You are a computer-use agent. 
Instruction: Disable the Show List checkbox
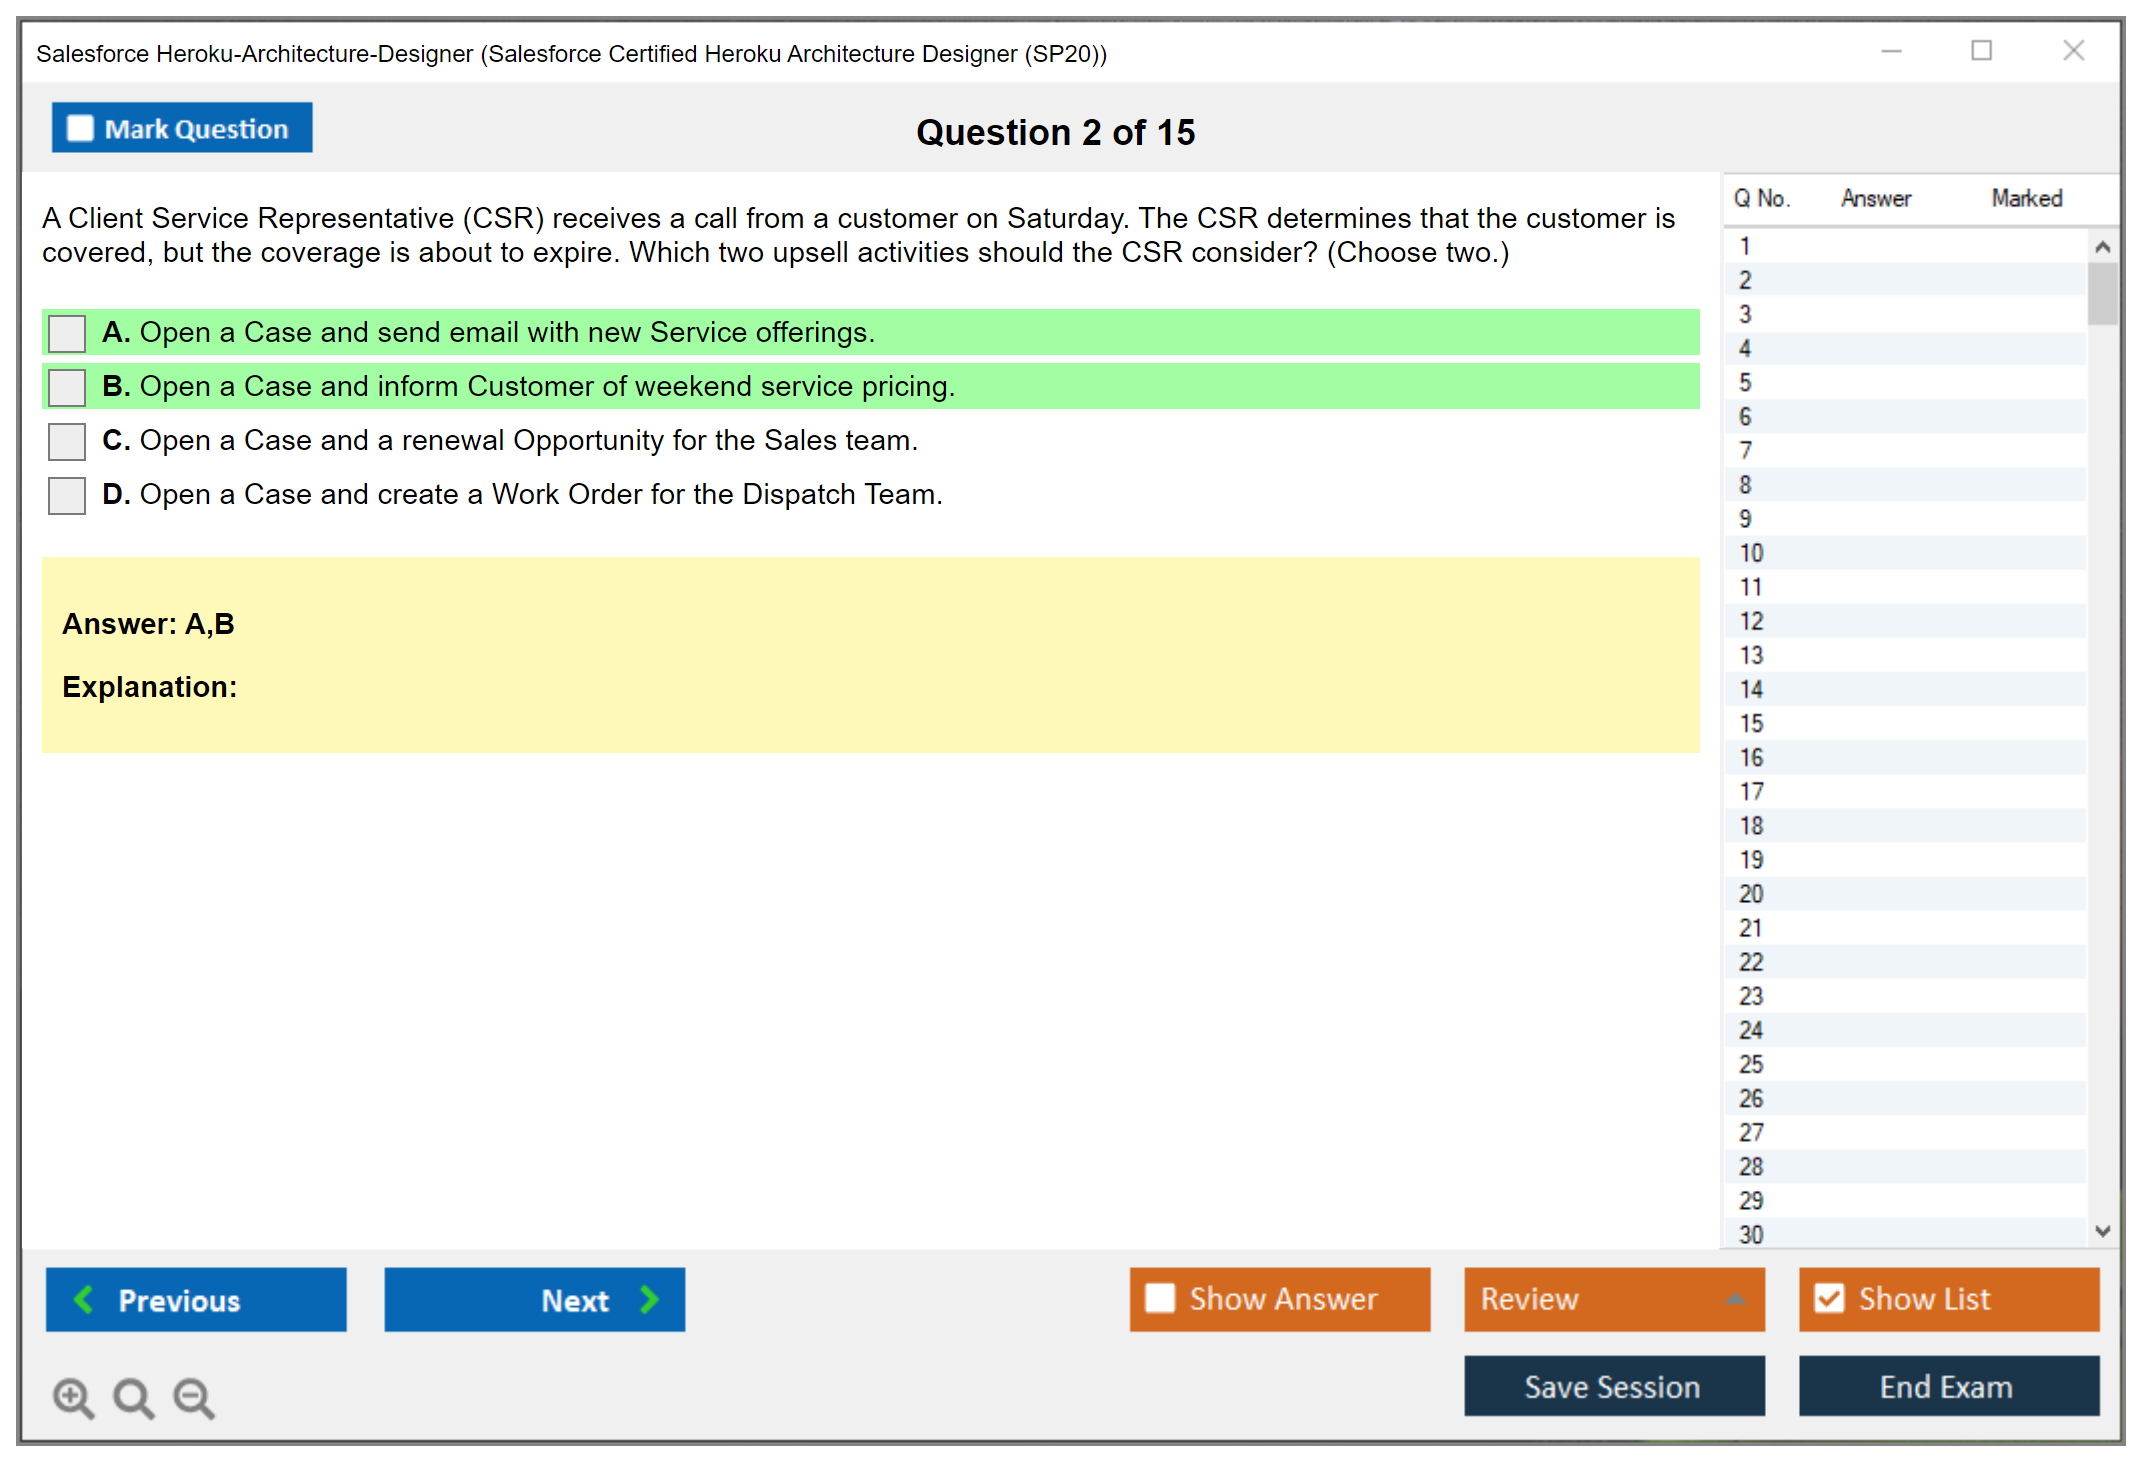(x=1829, y=1298)
